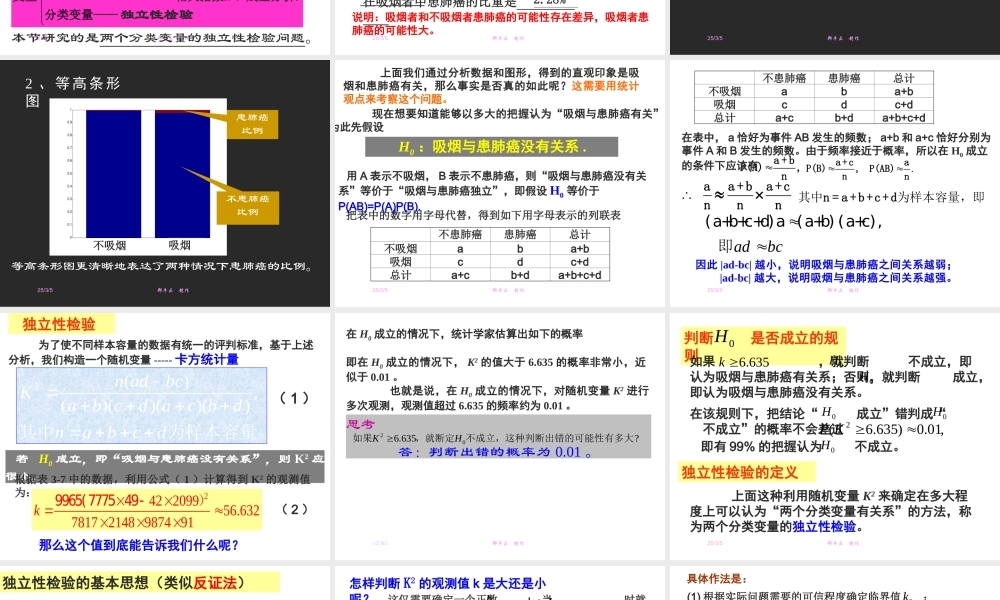
Task: Select the 独立性检验的基本思想 slide thumbnail
Action: (x=165, y=583)
